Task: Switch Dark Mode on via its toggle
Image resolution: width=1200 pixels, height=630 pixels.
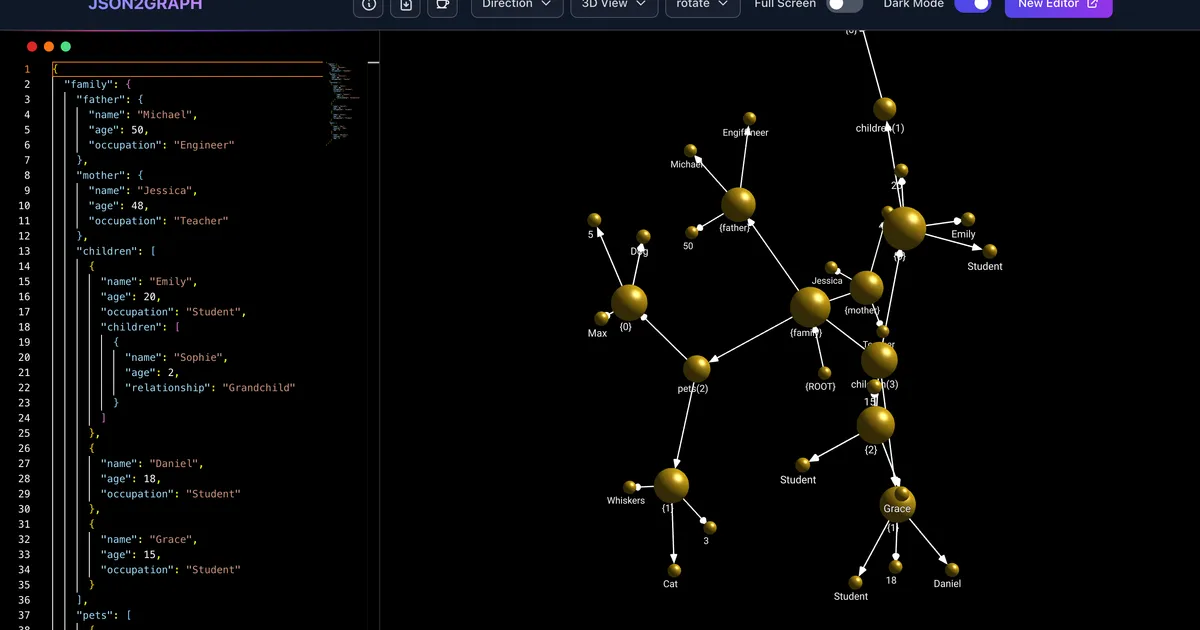Action: 971,6
